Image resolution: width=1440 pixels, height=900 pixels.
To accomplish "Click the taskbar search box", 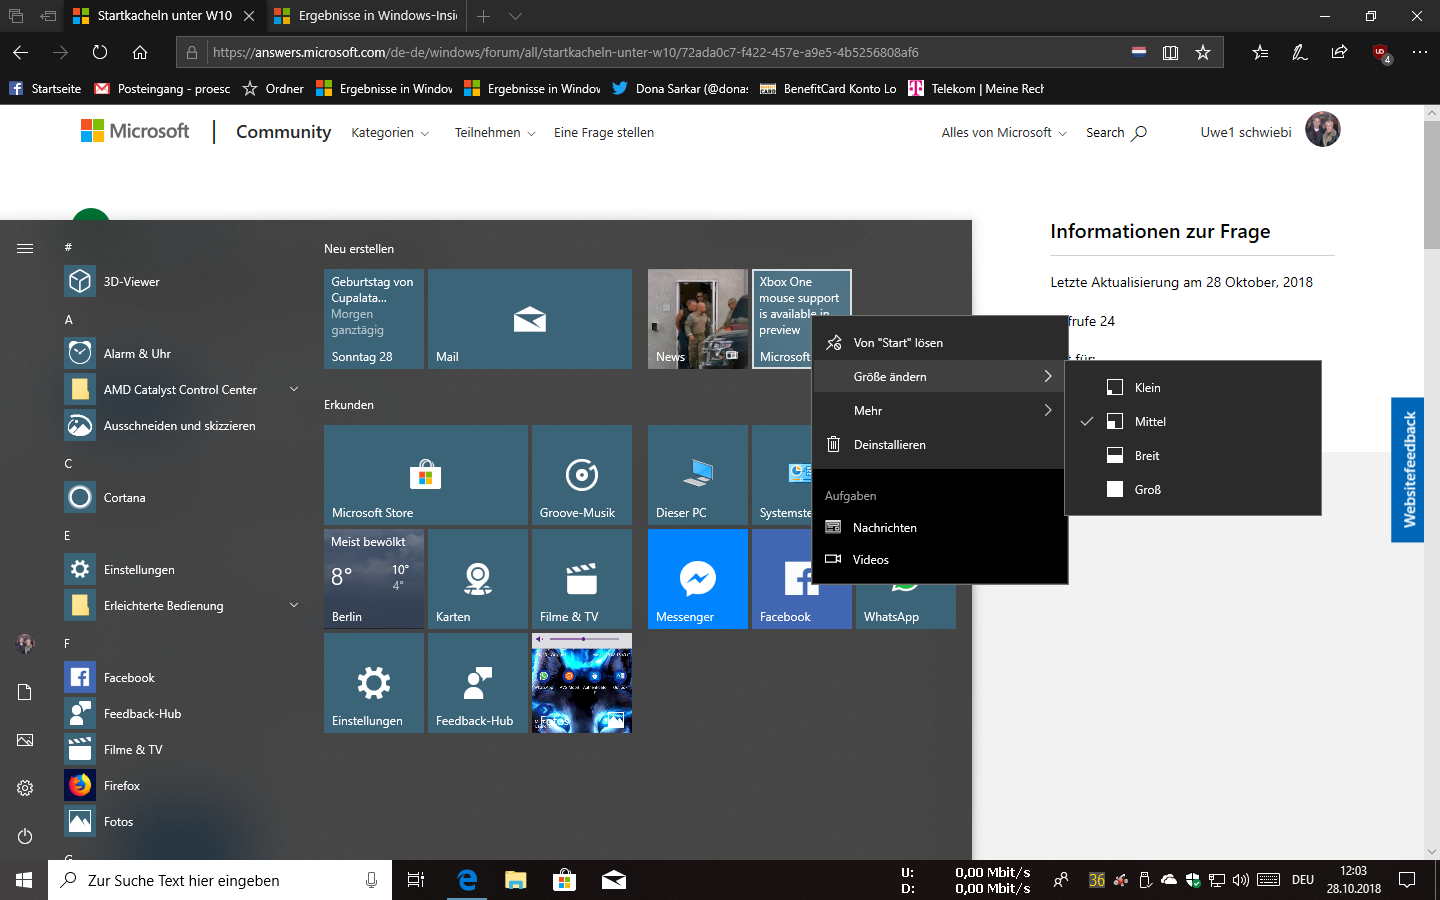I will 220,880.
